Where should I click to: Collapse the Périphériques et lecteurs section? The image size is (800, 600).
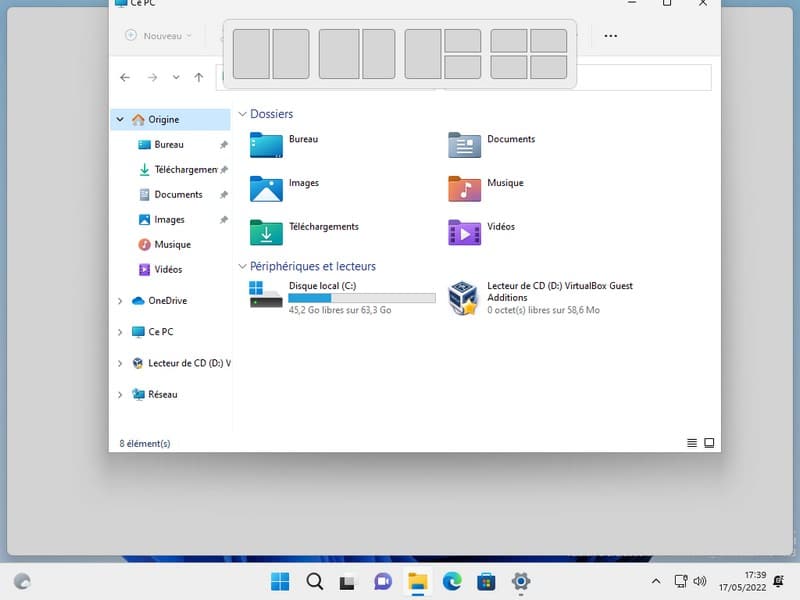click(x=242, y=267)
